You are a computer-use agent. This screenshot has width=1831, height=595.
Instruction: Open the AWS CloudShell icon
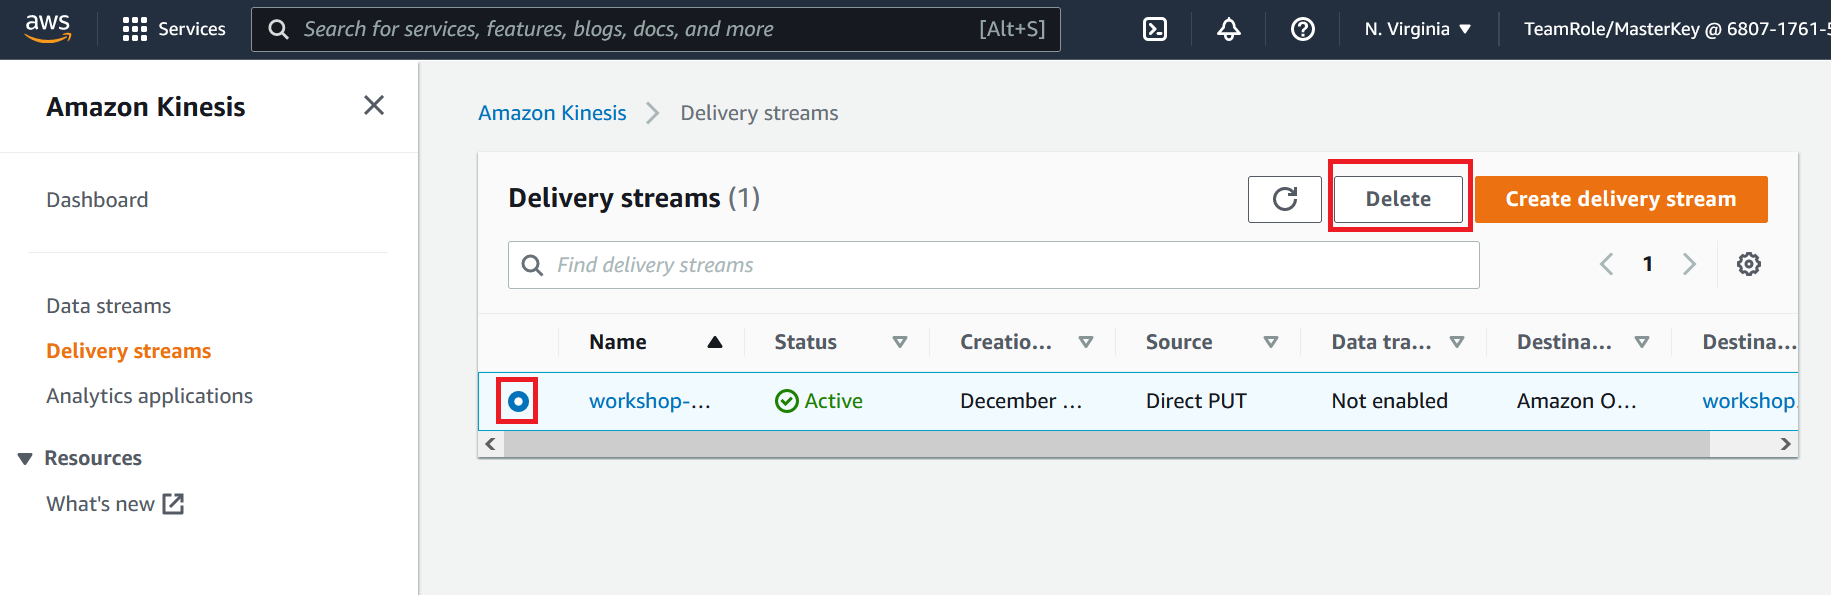[1155, 29]
